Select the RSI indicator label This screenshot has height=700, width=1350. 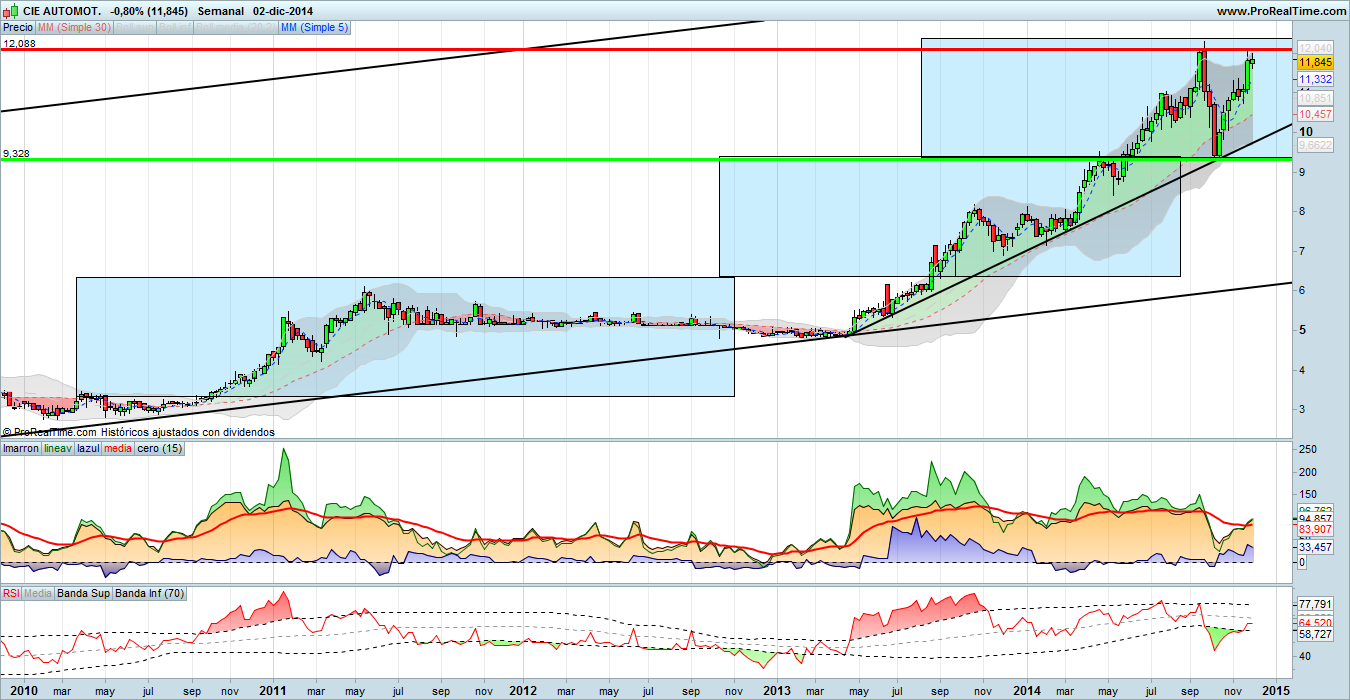pyautogui.click(x=11, y=593)
